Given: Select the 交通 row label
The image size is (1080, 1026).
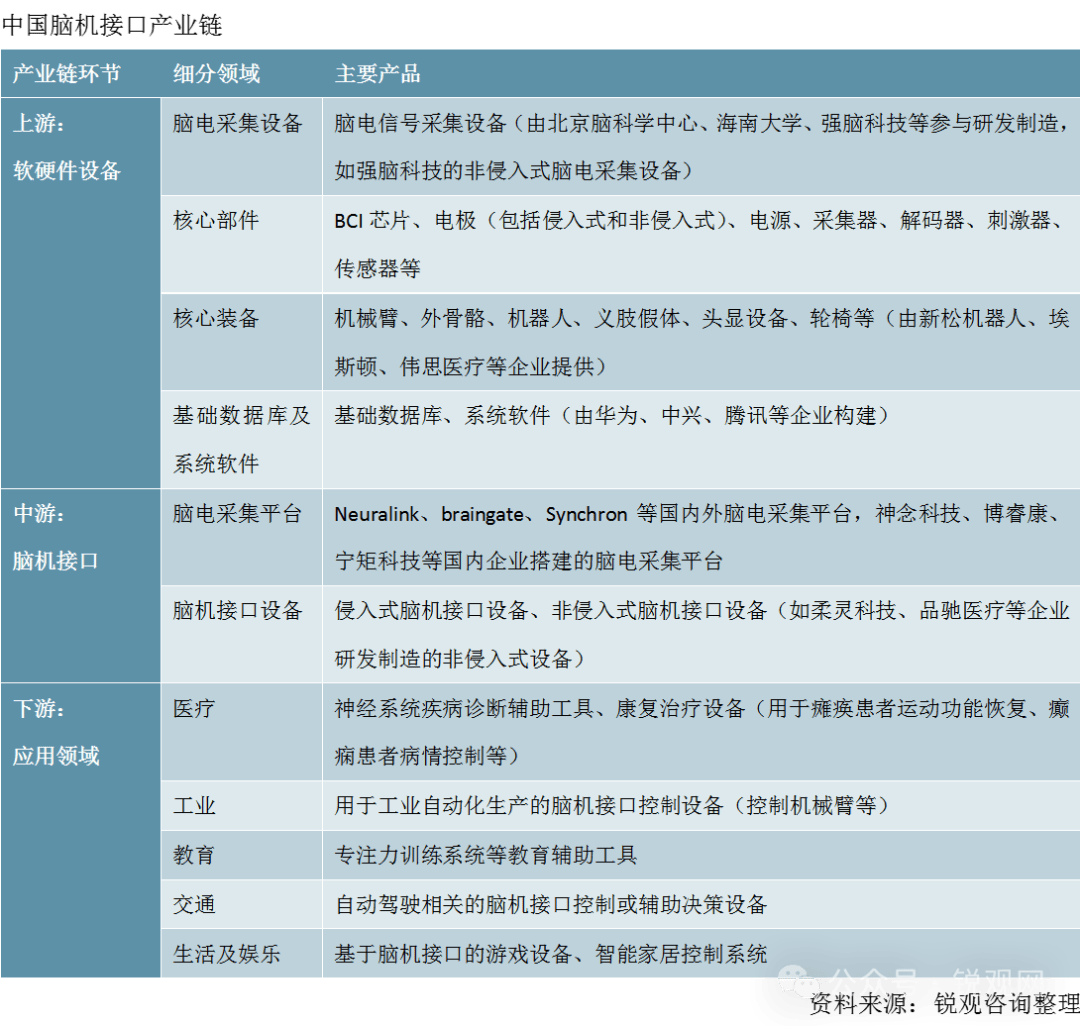Looking at the screenshot, I should click(194, 904).
